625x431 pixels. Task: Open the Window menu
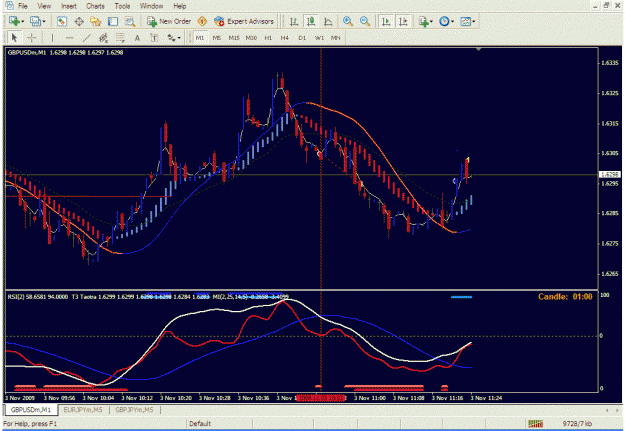[x=151, y=6]
